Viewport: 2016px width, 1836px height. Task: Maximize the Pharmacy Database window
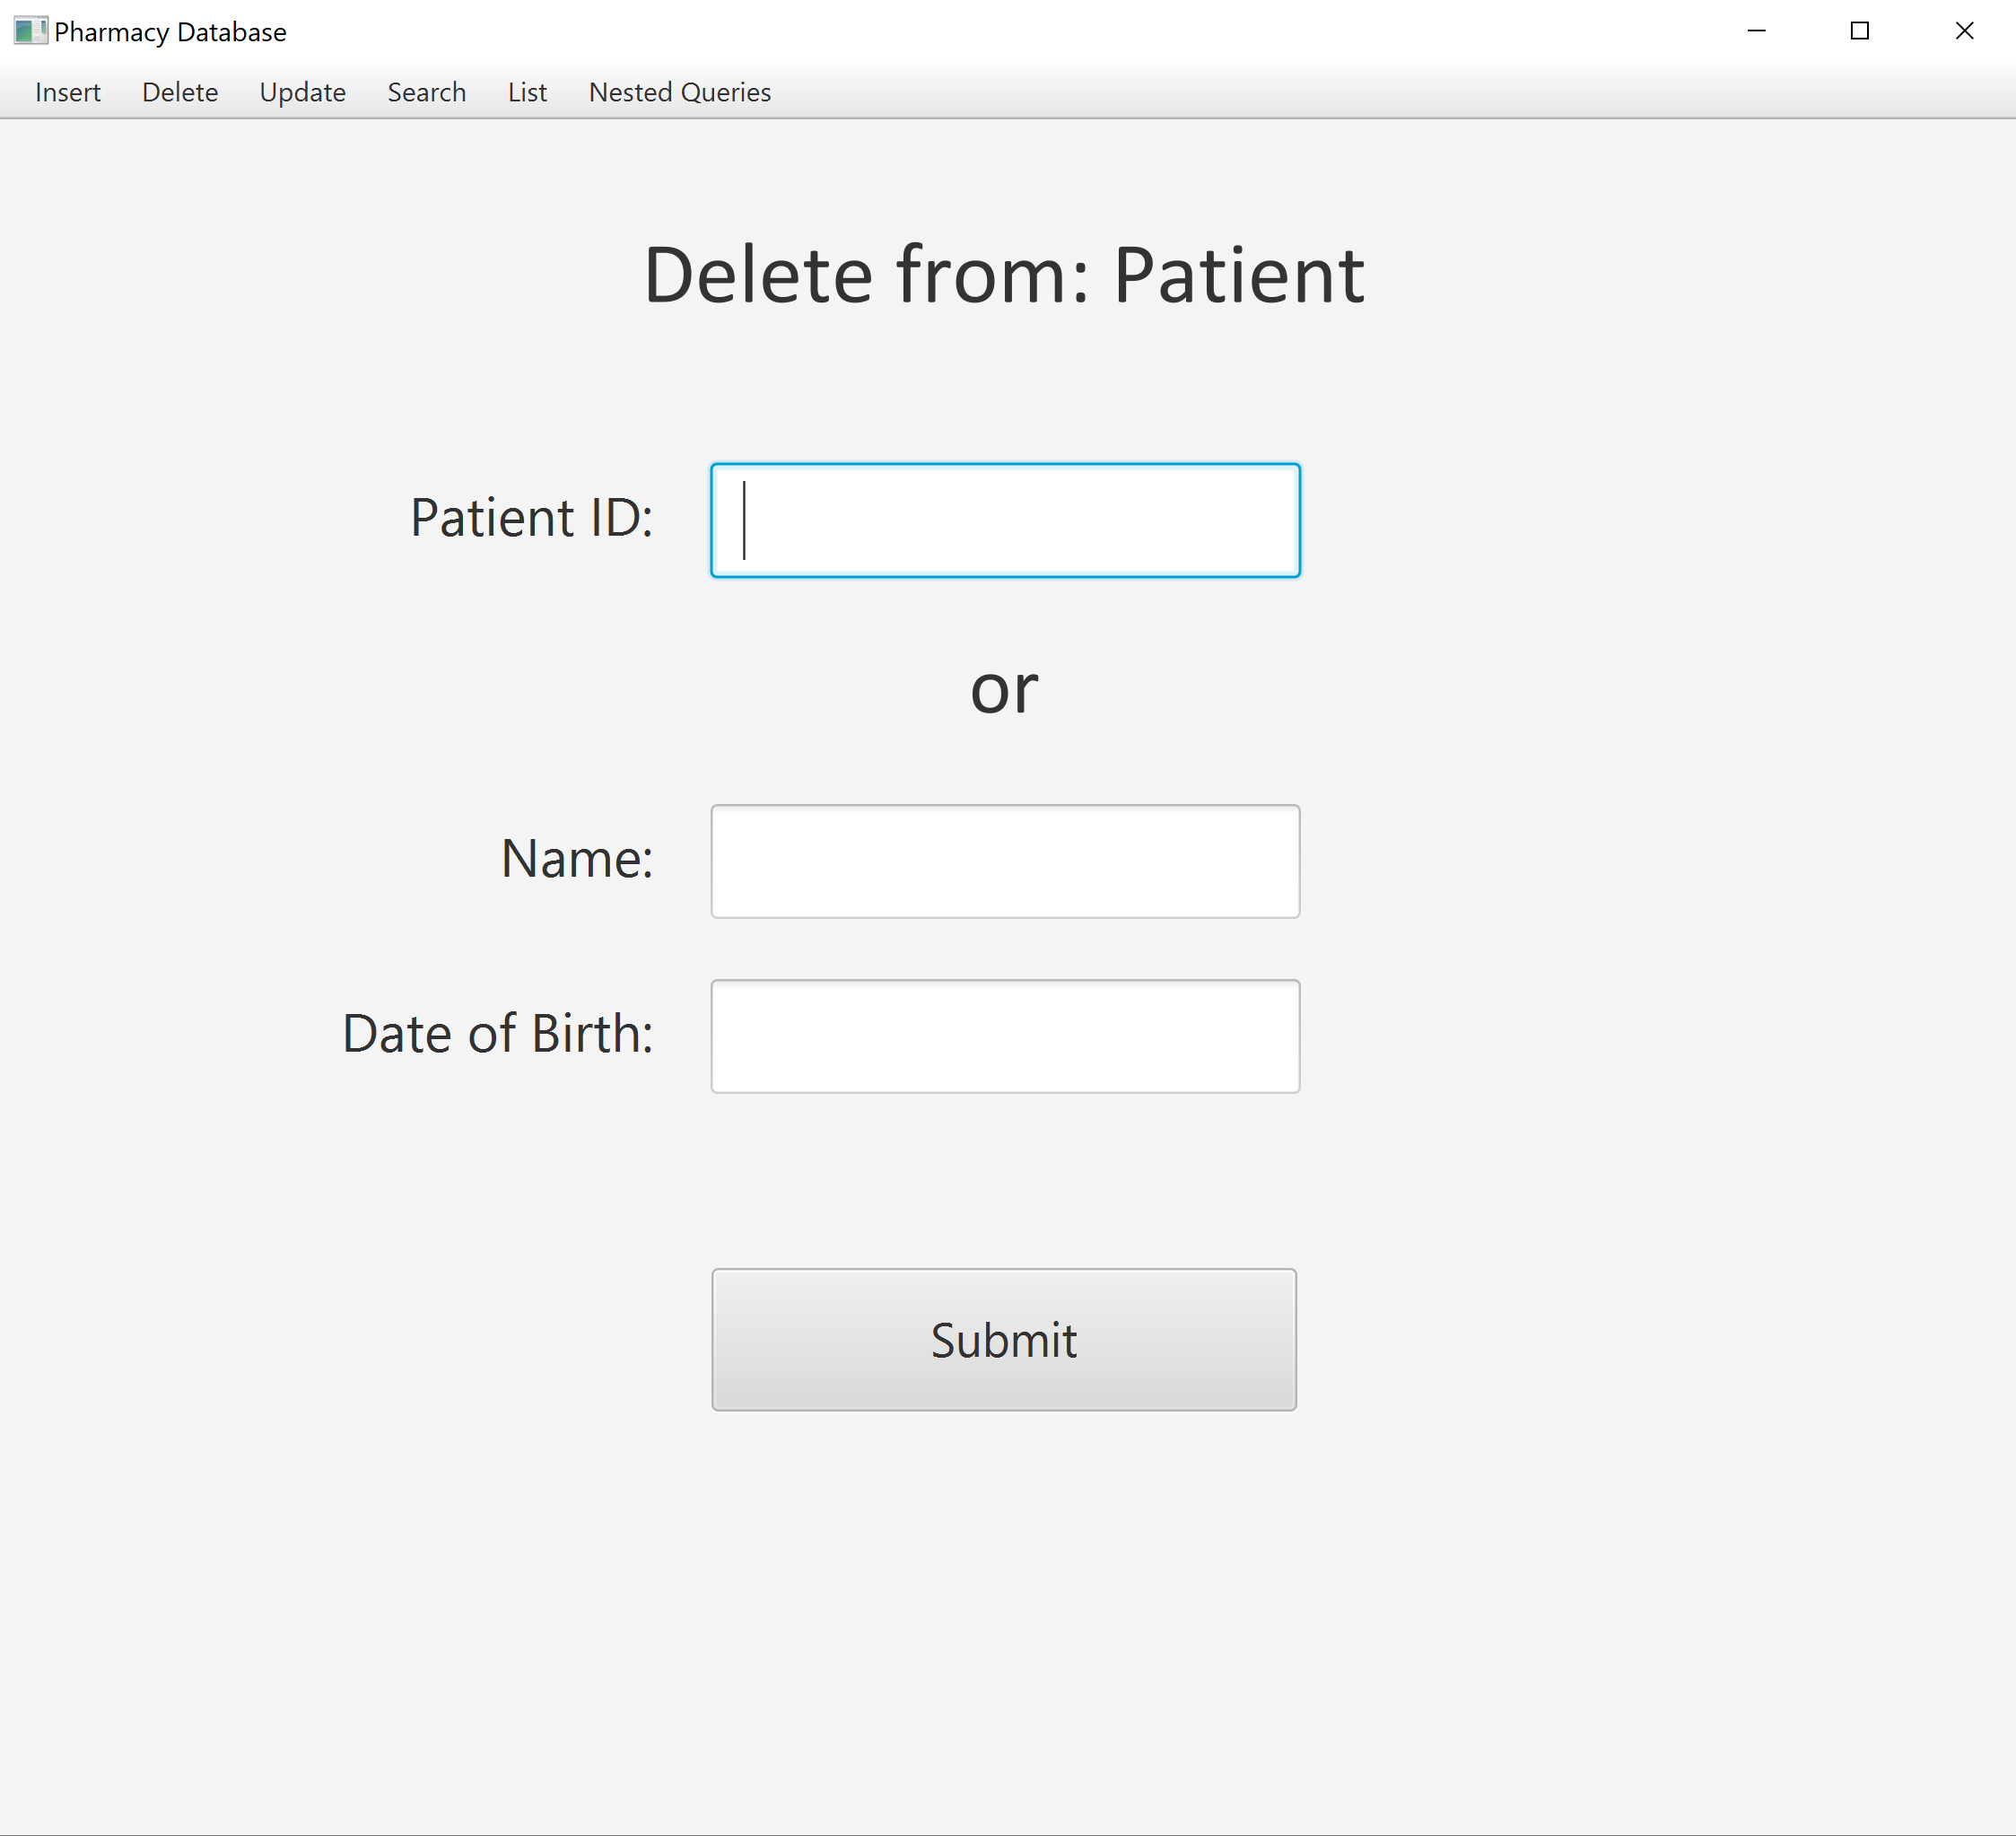(1860, 31)
